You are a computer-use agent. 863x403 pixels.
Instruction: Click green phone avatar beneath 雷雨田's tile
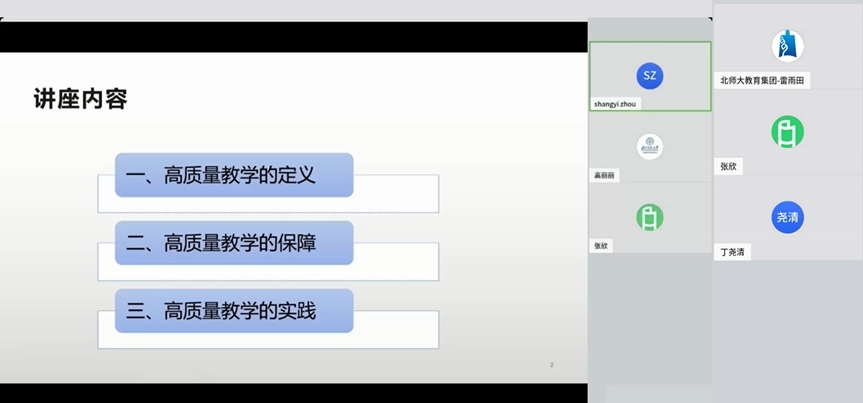[787, 132]
